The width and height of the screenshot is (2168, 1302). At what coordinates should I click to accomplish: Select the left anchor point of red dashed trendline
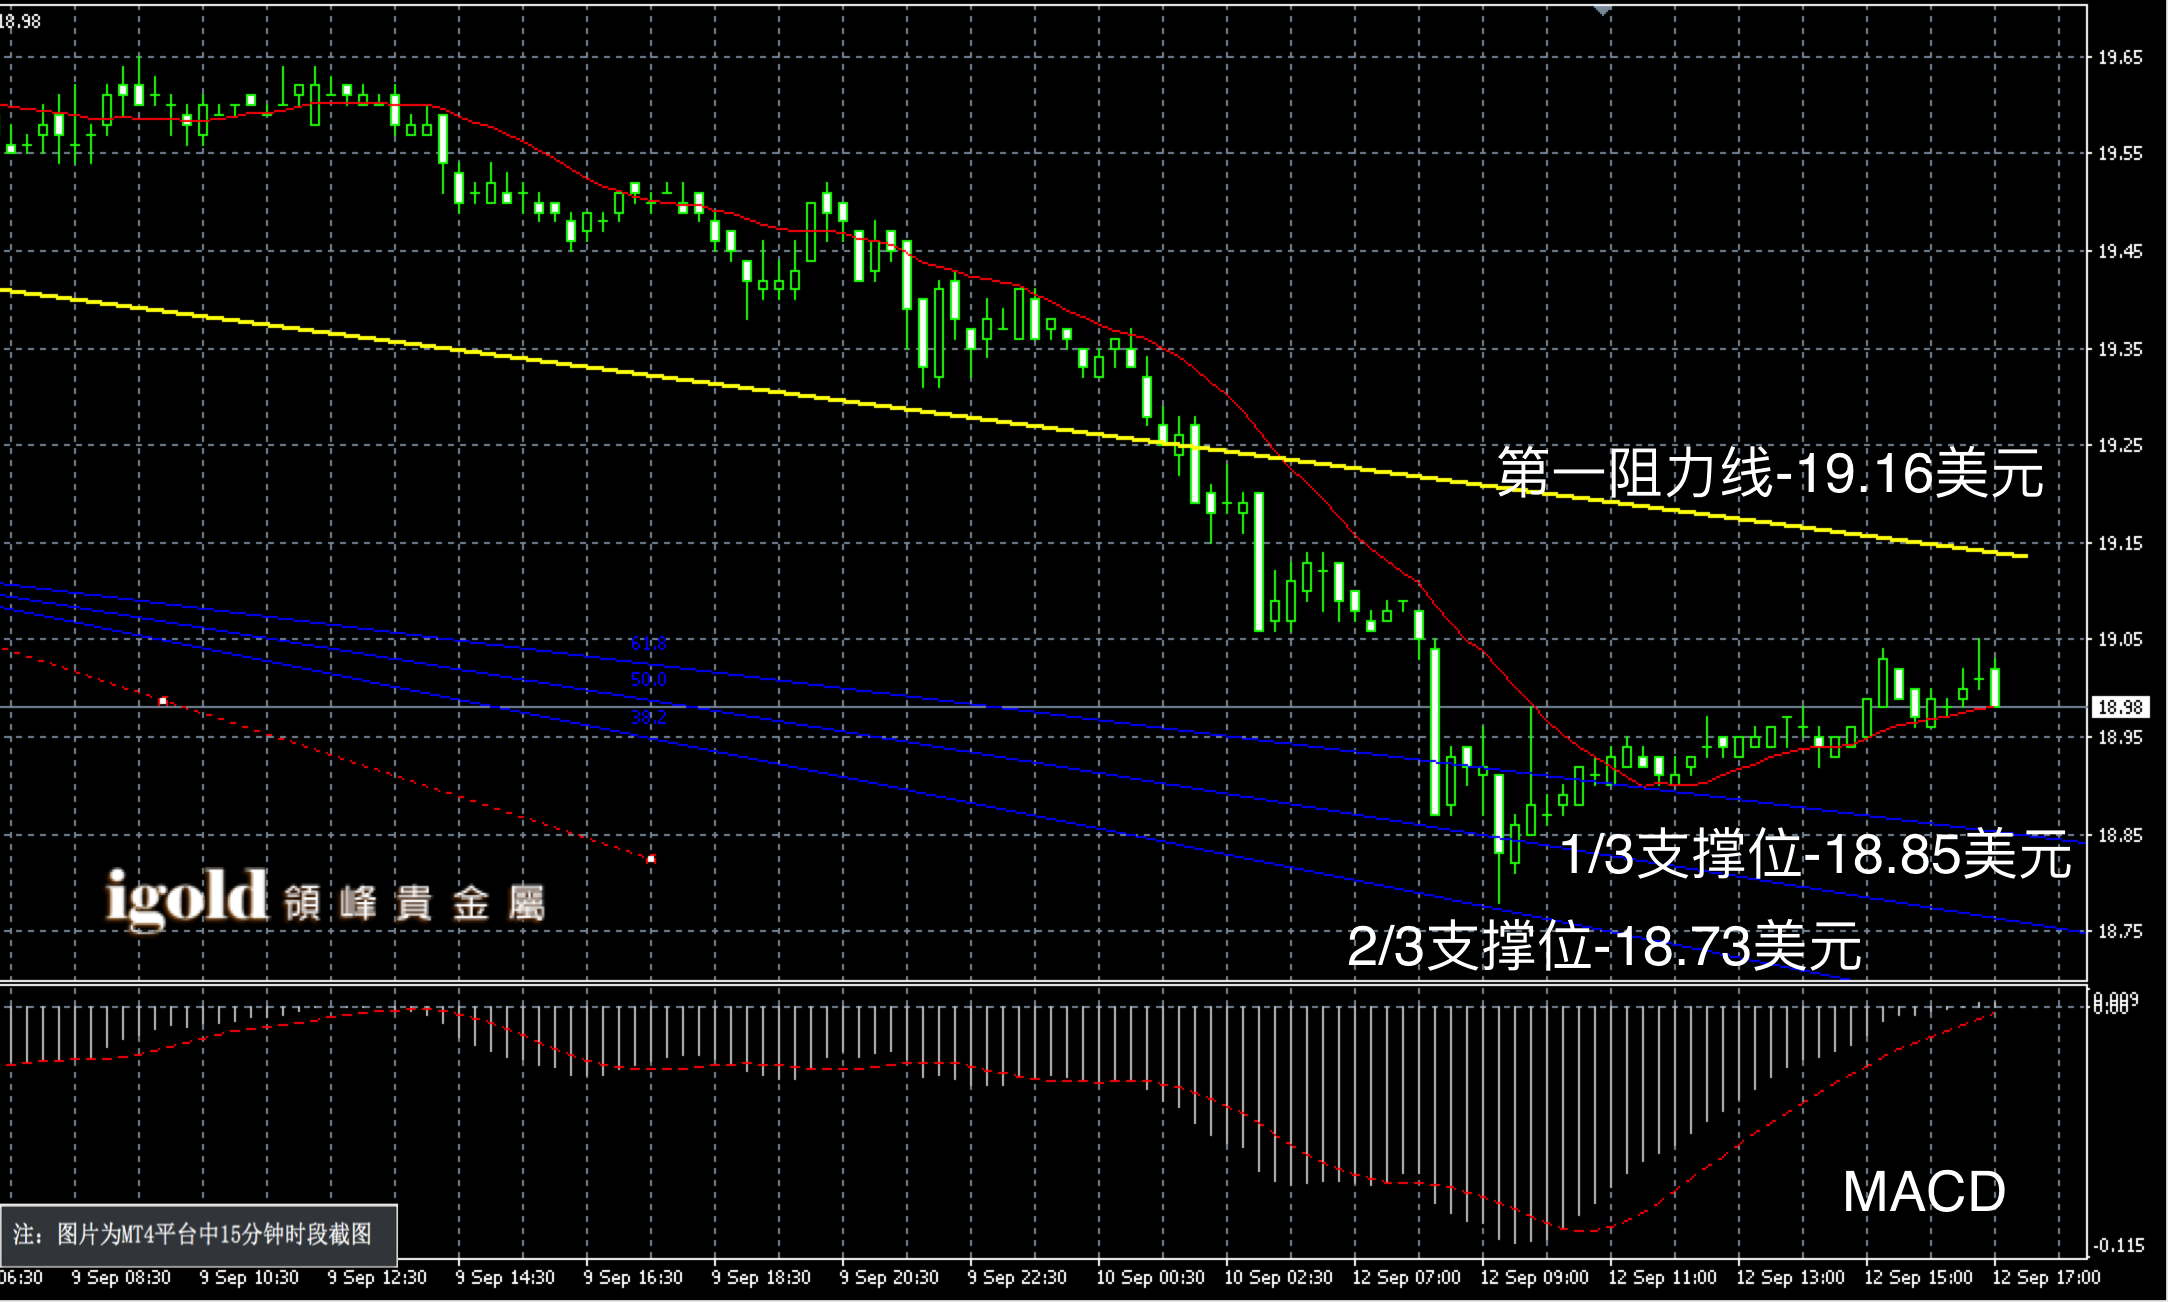click(163, 701)
